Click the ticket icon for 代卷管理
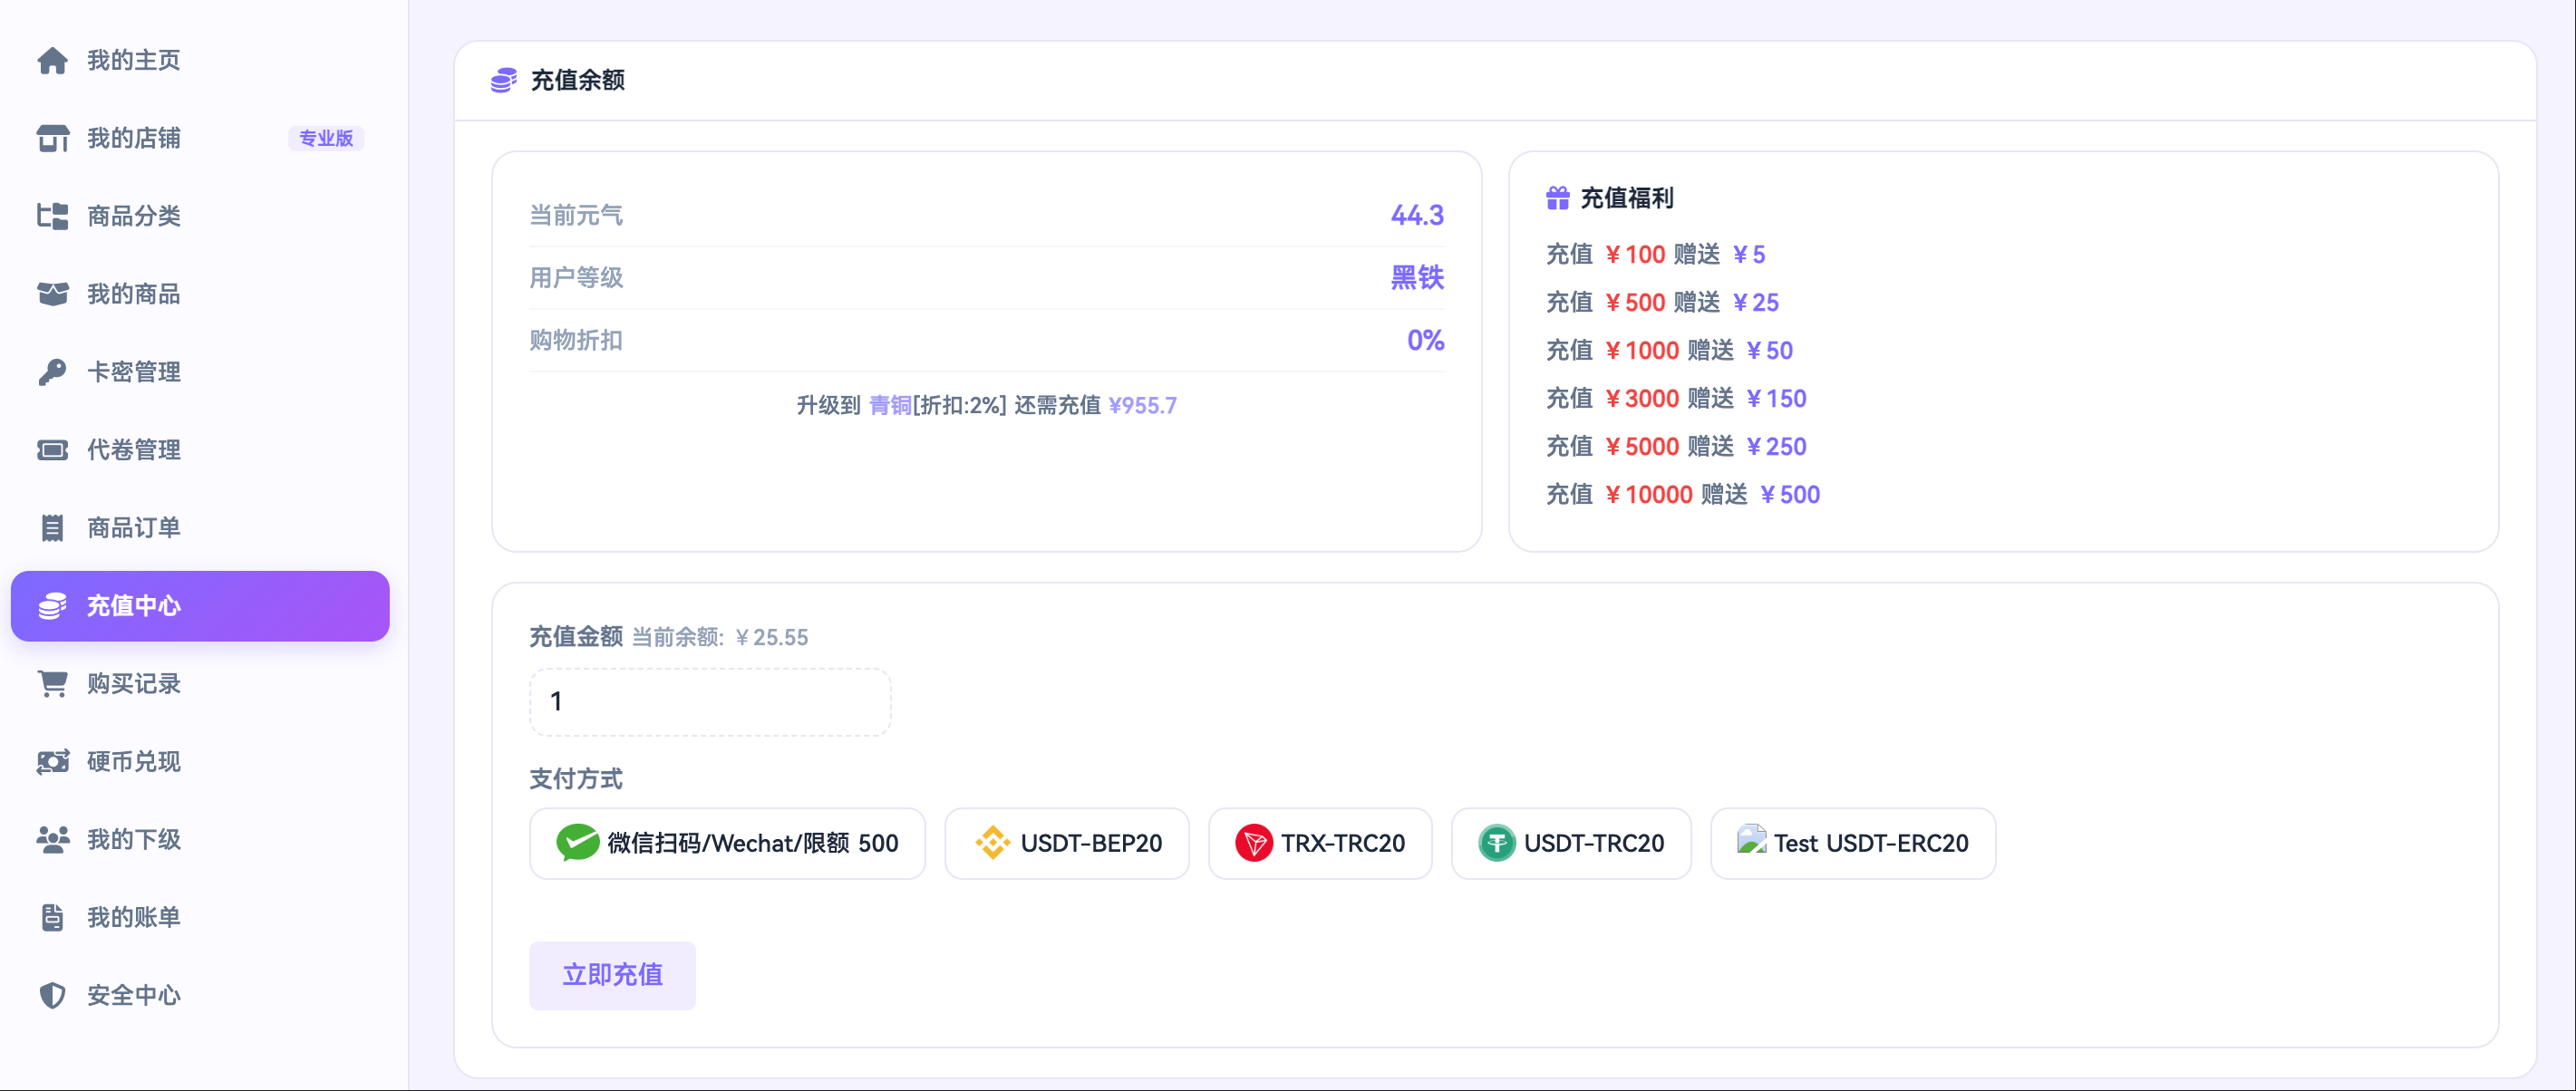 click(52, 450)
